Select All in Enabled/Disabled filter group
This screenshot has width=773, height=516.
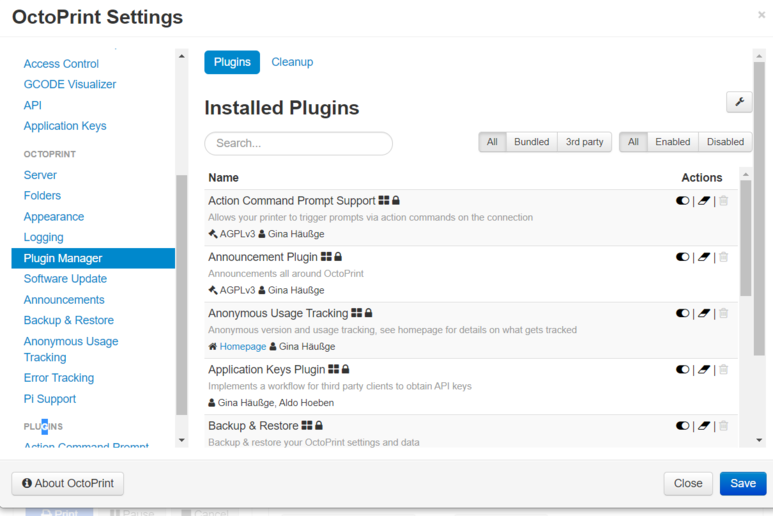[x=633, y=142]
